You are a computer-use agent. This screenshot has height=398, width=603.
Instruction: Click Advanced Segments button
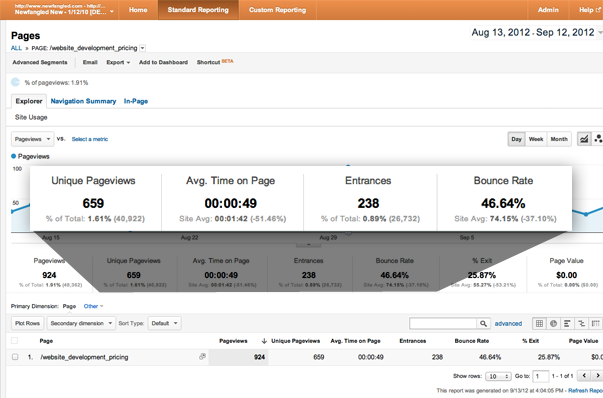click(x=40, y=62)
